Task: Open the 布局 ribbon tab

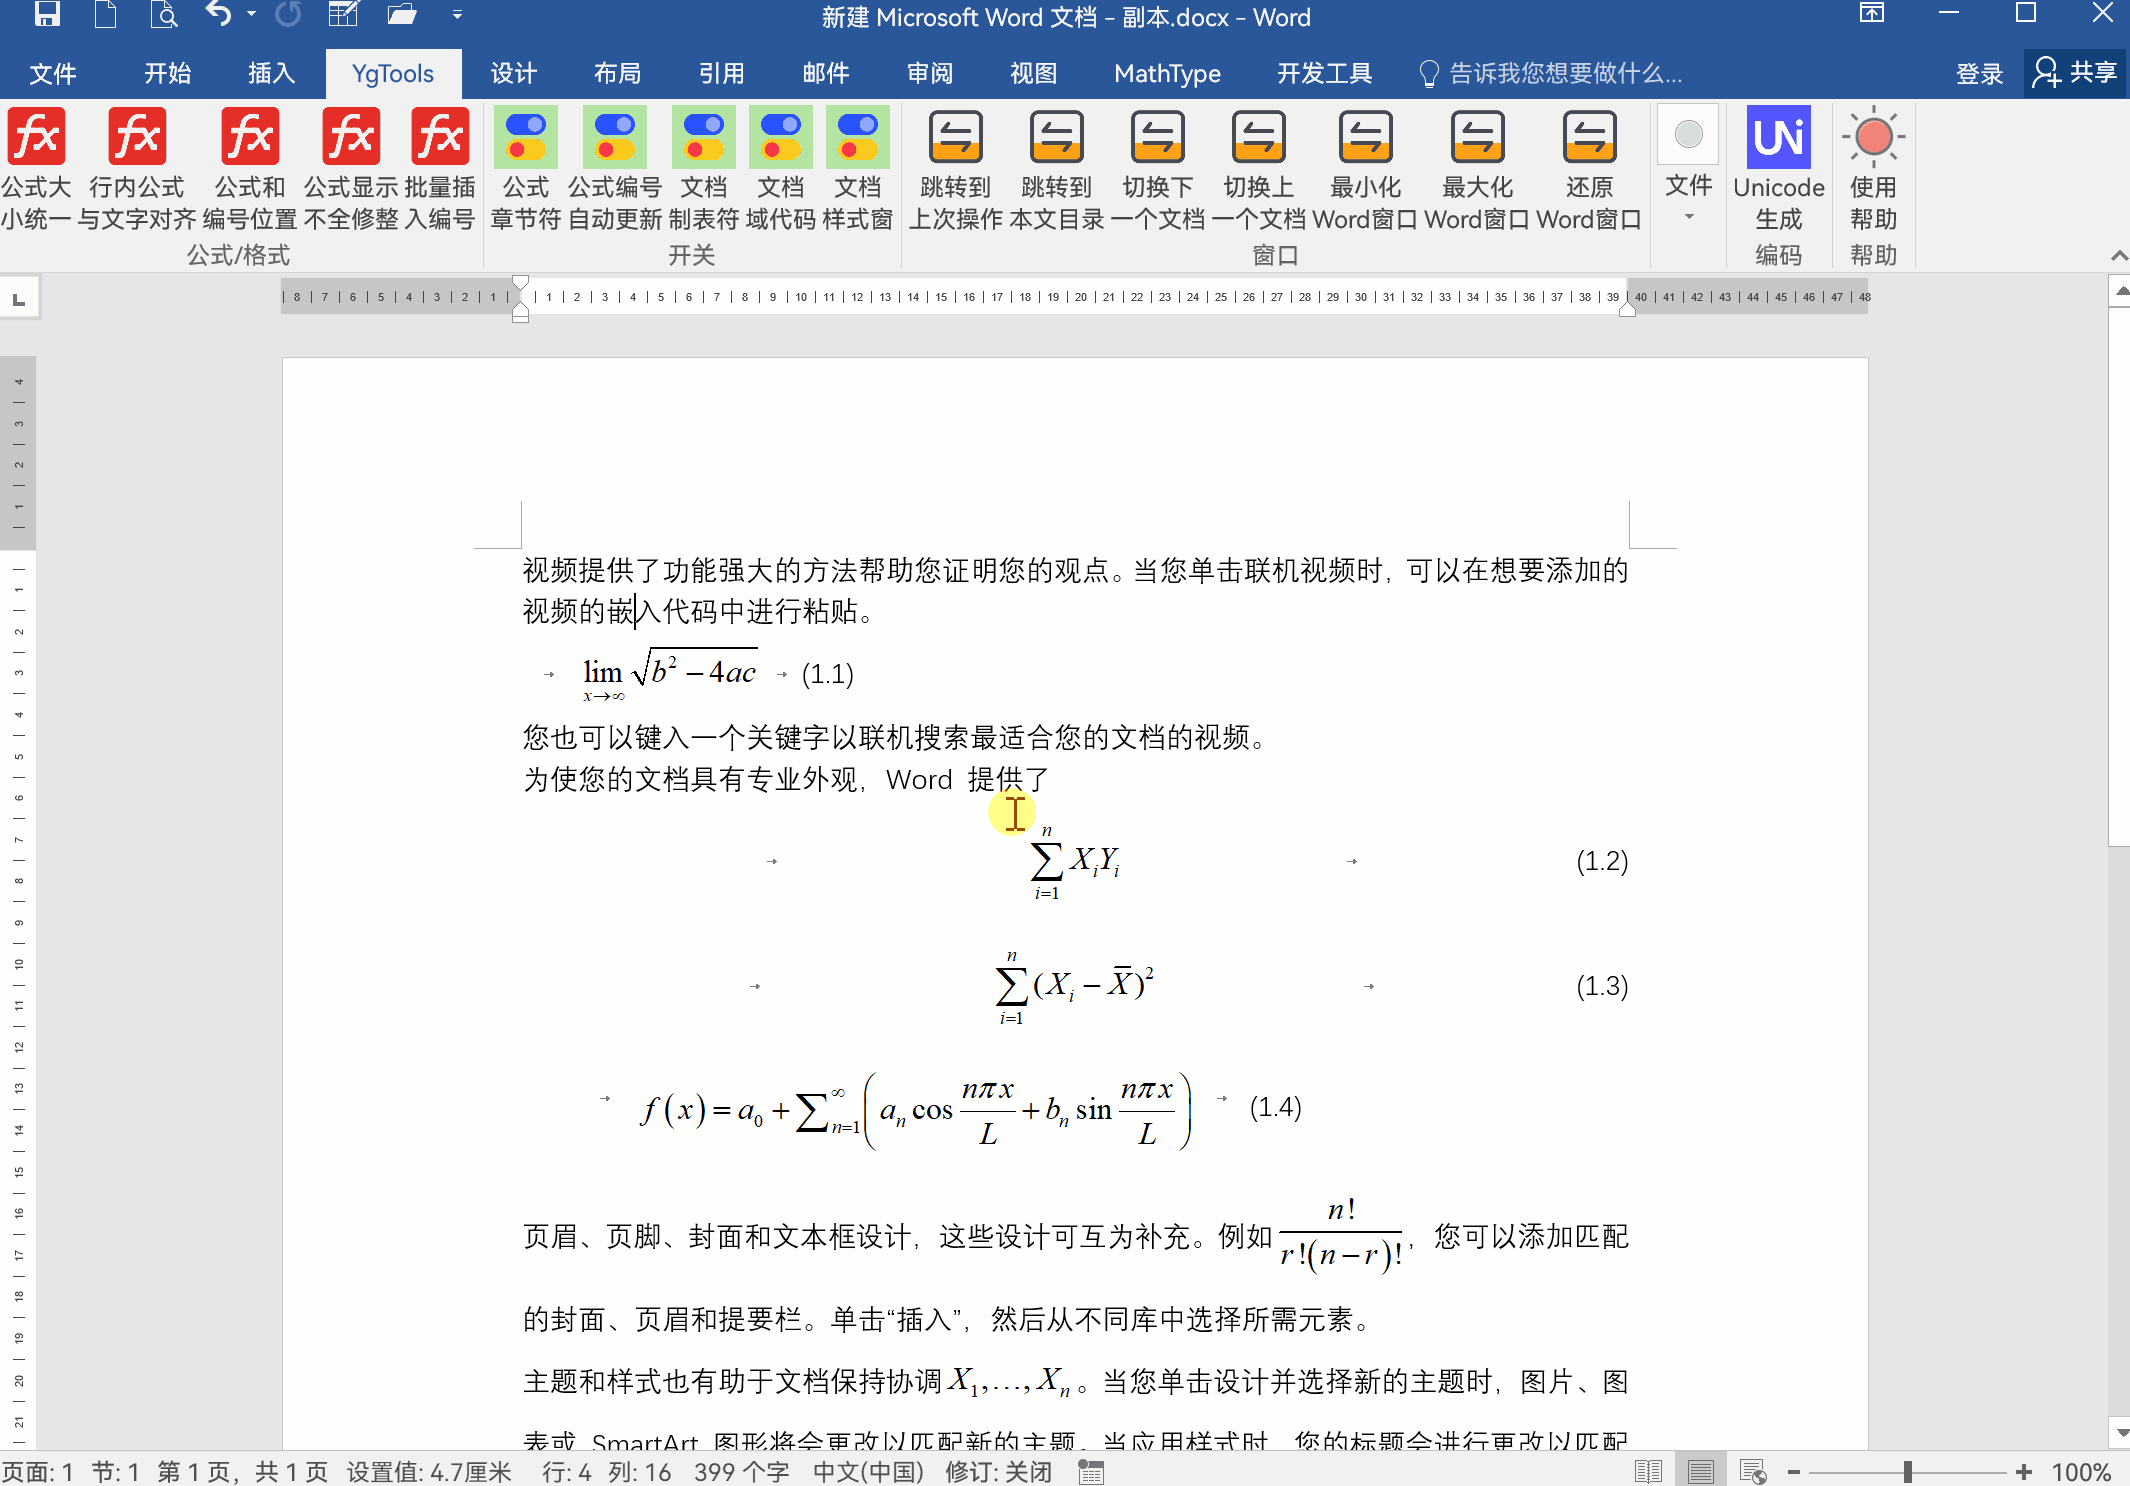Action: coord(617,73)
